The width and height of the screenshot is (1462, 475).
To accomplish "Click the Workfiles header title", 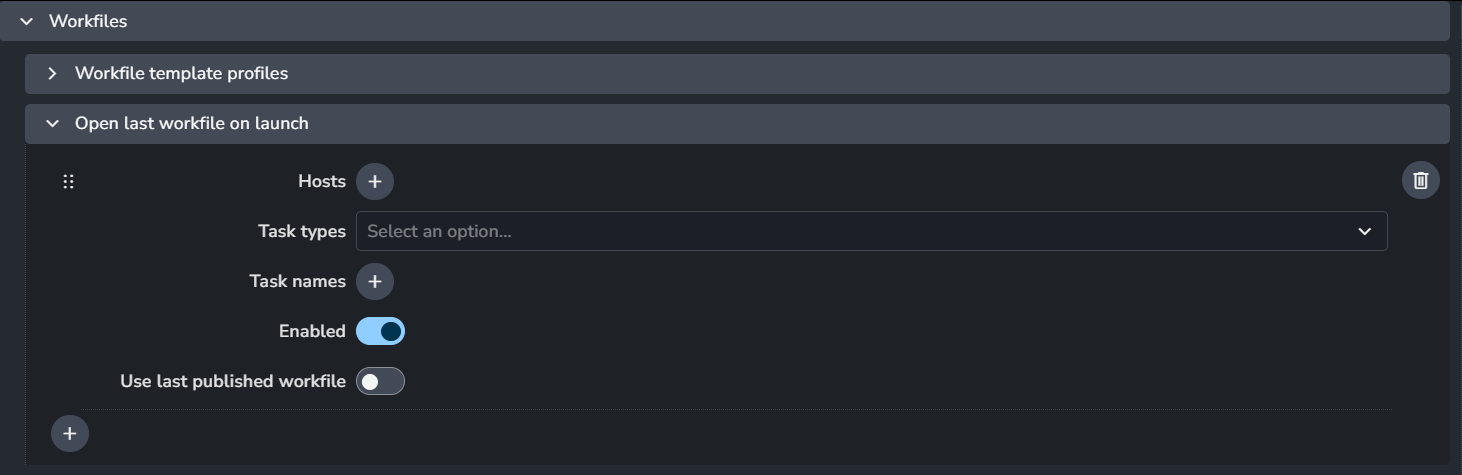I will [x=88, y=21].
